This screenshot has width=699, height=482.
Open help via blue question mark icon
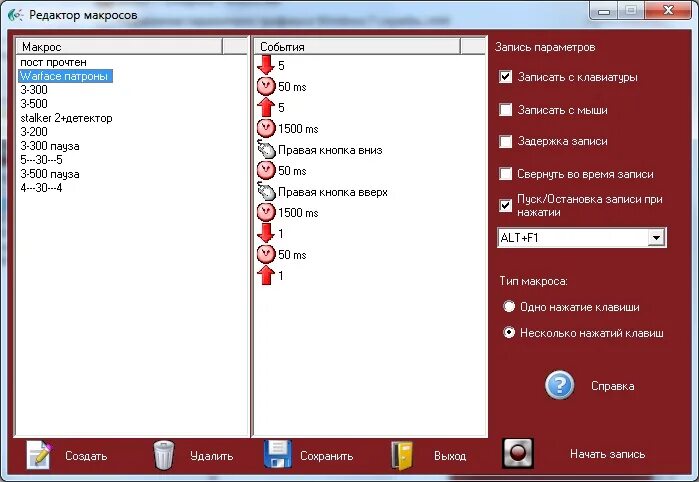coord(559,385)
